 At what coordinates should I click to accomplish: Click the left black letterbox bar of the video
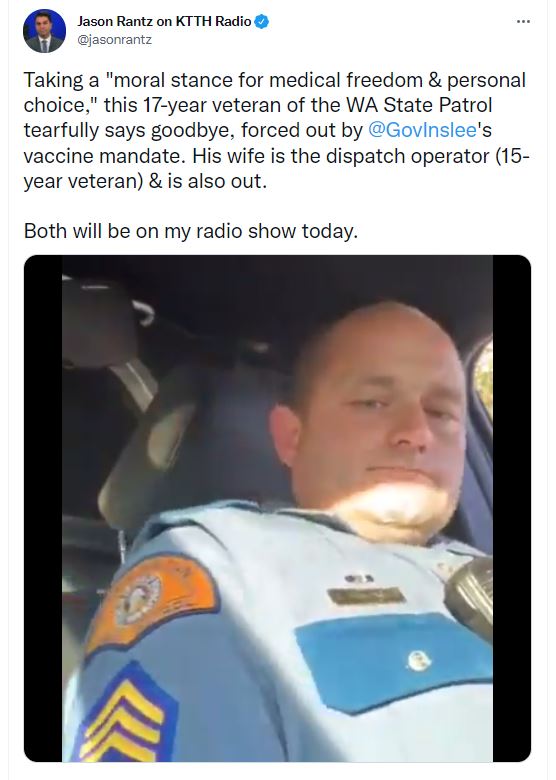(43, 508)
